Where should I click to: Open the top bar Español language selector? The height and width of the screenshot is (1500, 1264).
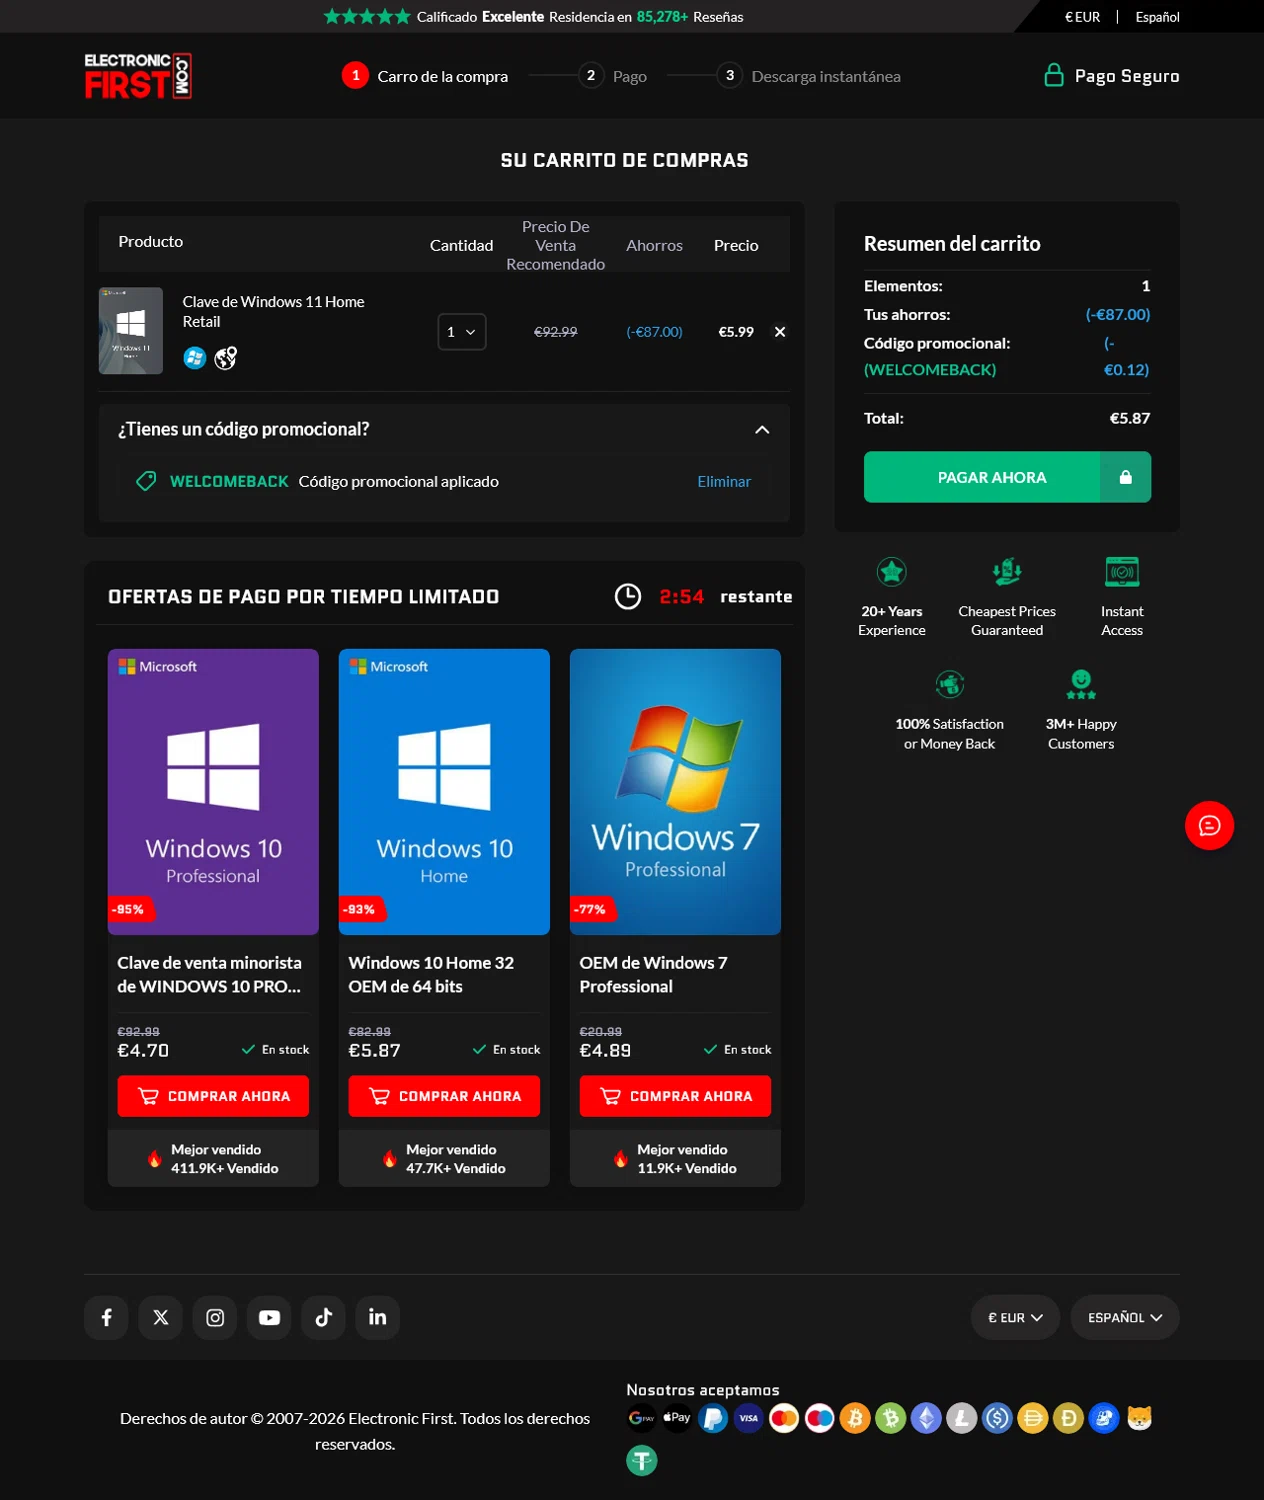point(1157,17)
